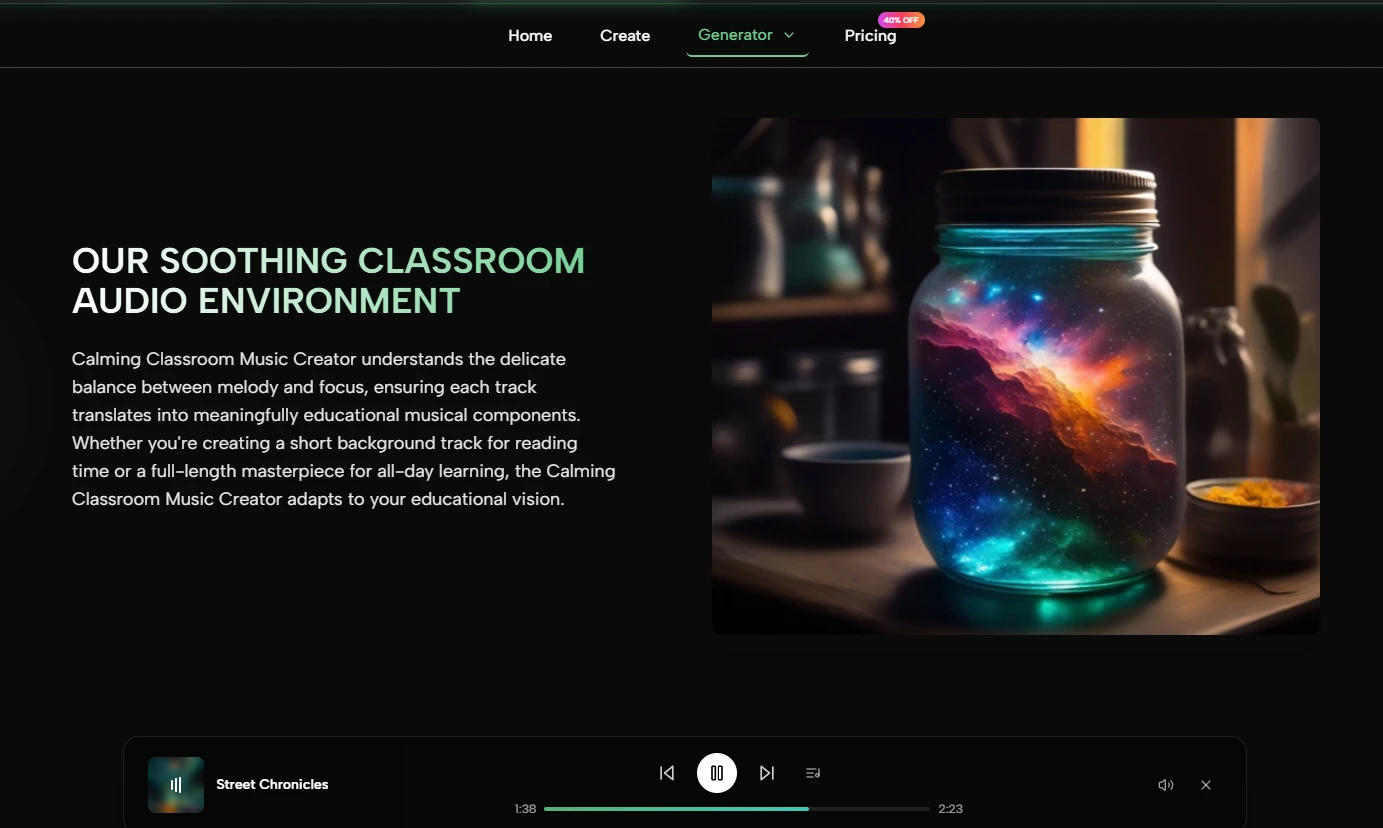This screenshot has width=1383, height=828.
Task: Click the galaxy jar image
Action: [x=1016, y=376]
